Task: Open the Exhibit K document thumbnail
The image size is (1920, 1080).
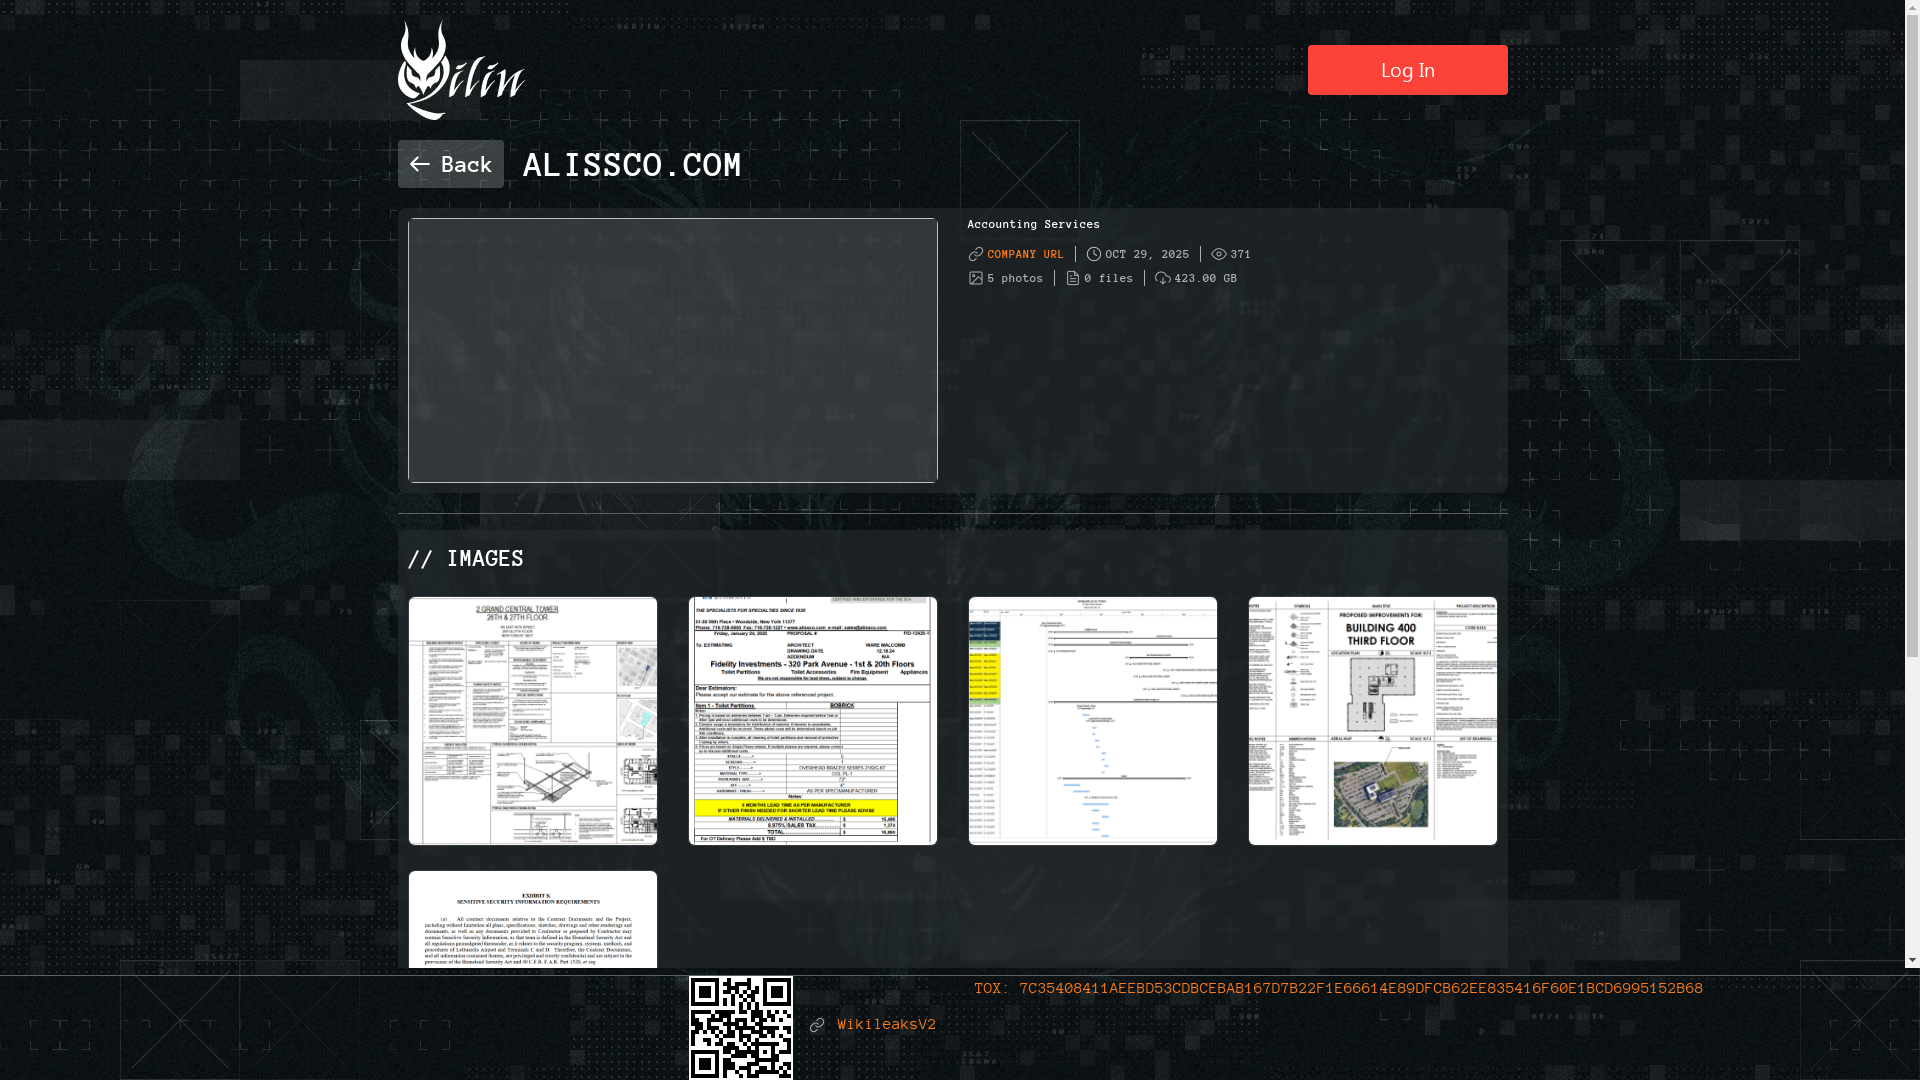Action: (533, 920)
